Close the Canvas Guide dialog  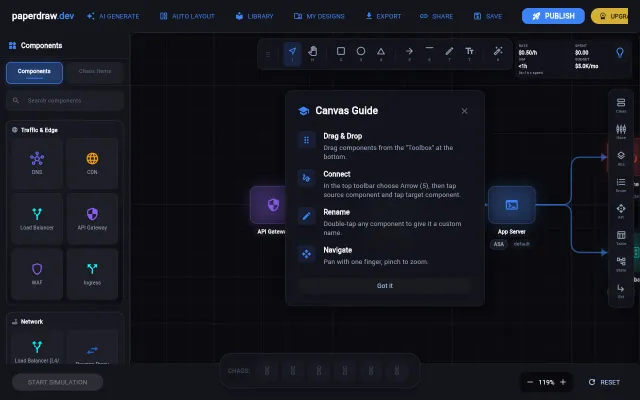(x=464, y=111)
